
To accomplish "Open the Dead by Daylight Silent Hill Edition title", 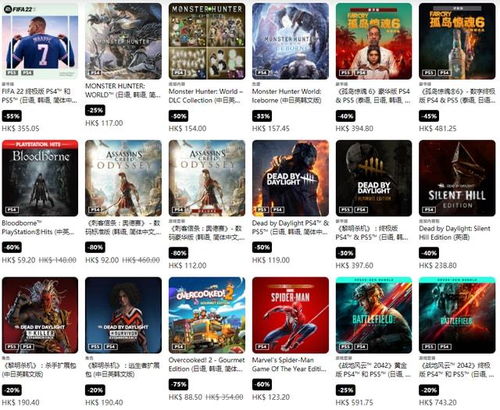I will (x=455, y=233).
